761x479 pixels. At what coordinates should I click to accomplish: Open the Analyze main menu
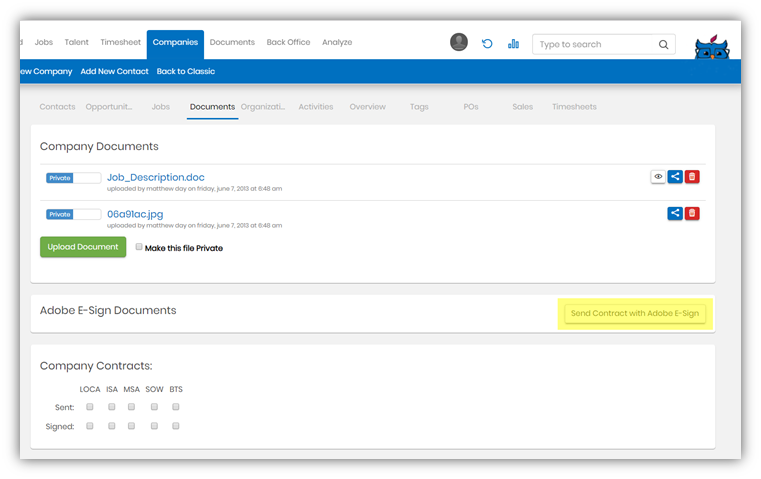pos(337,42)
